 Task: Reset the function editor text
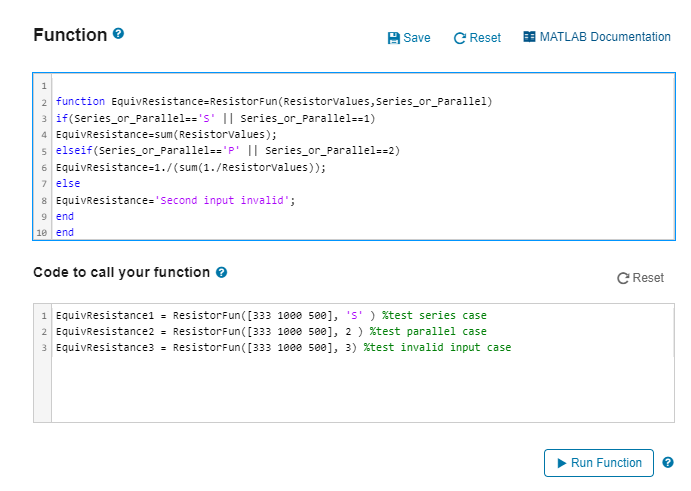[477, 38]
